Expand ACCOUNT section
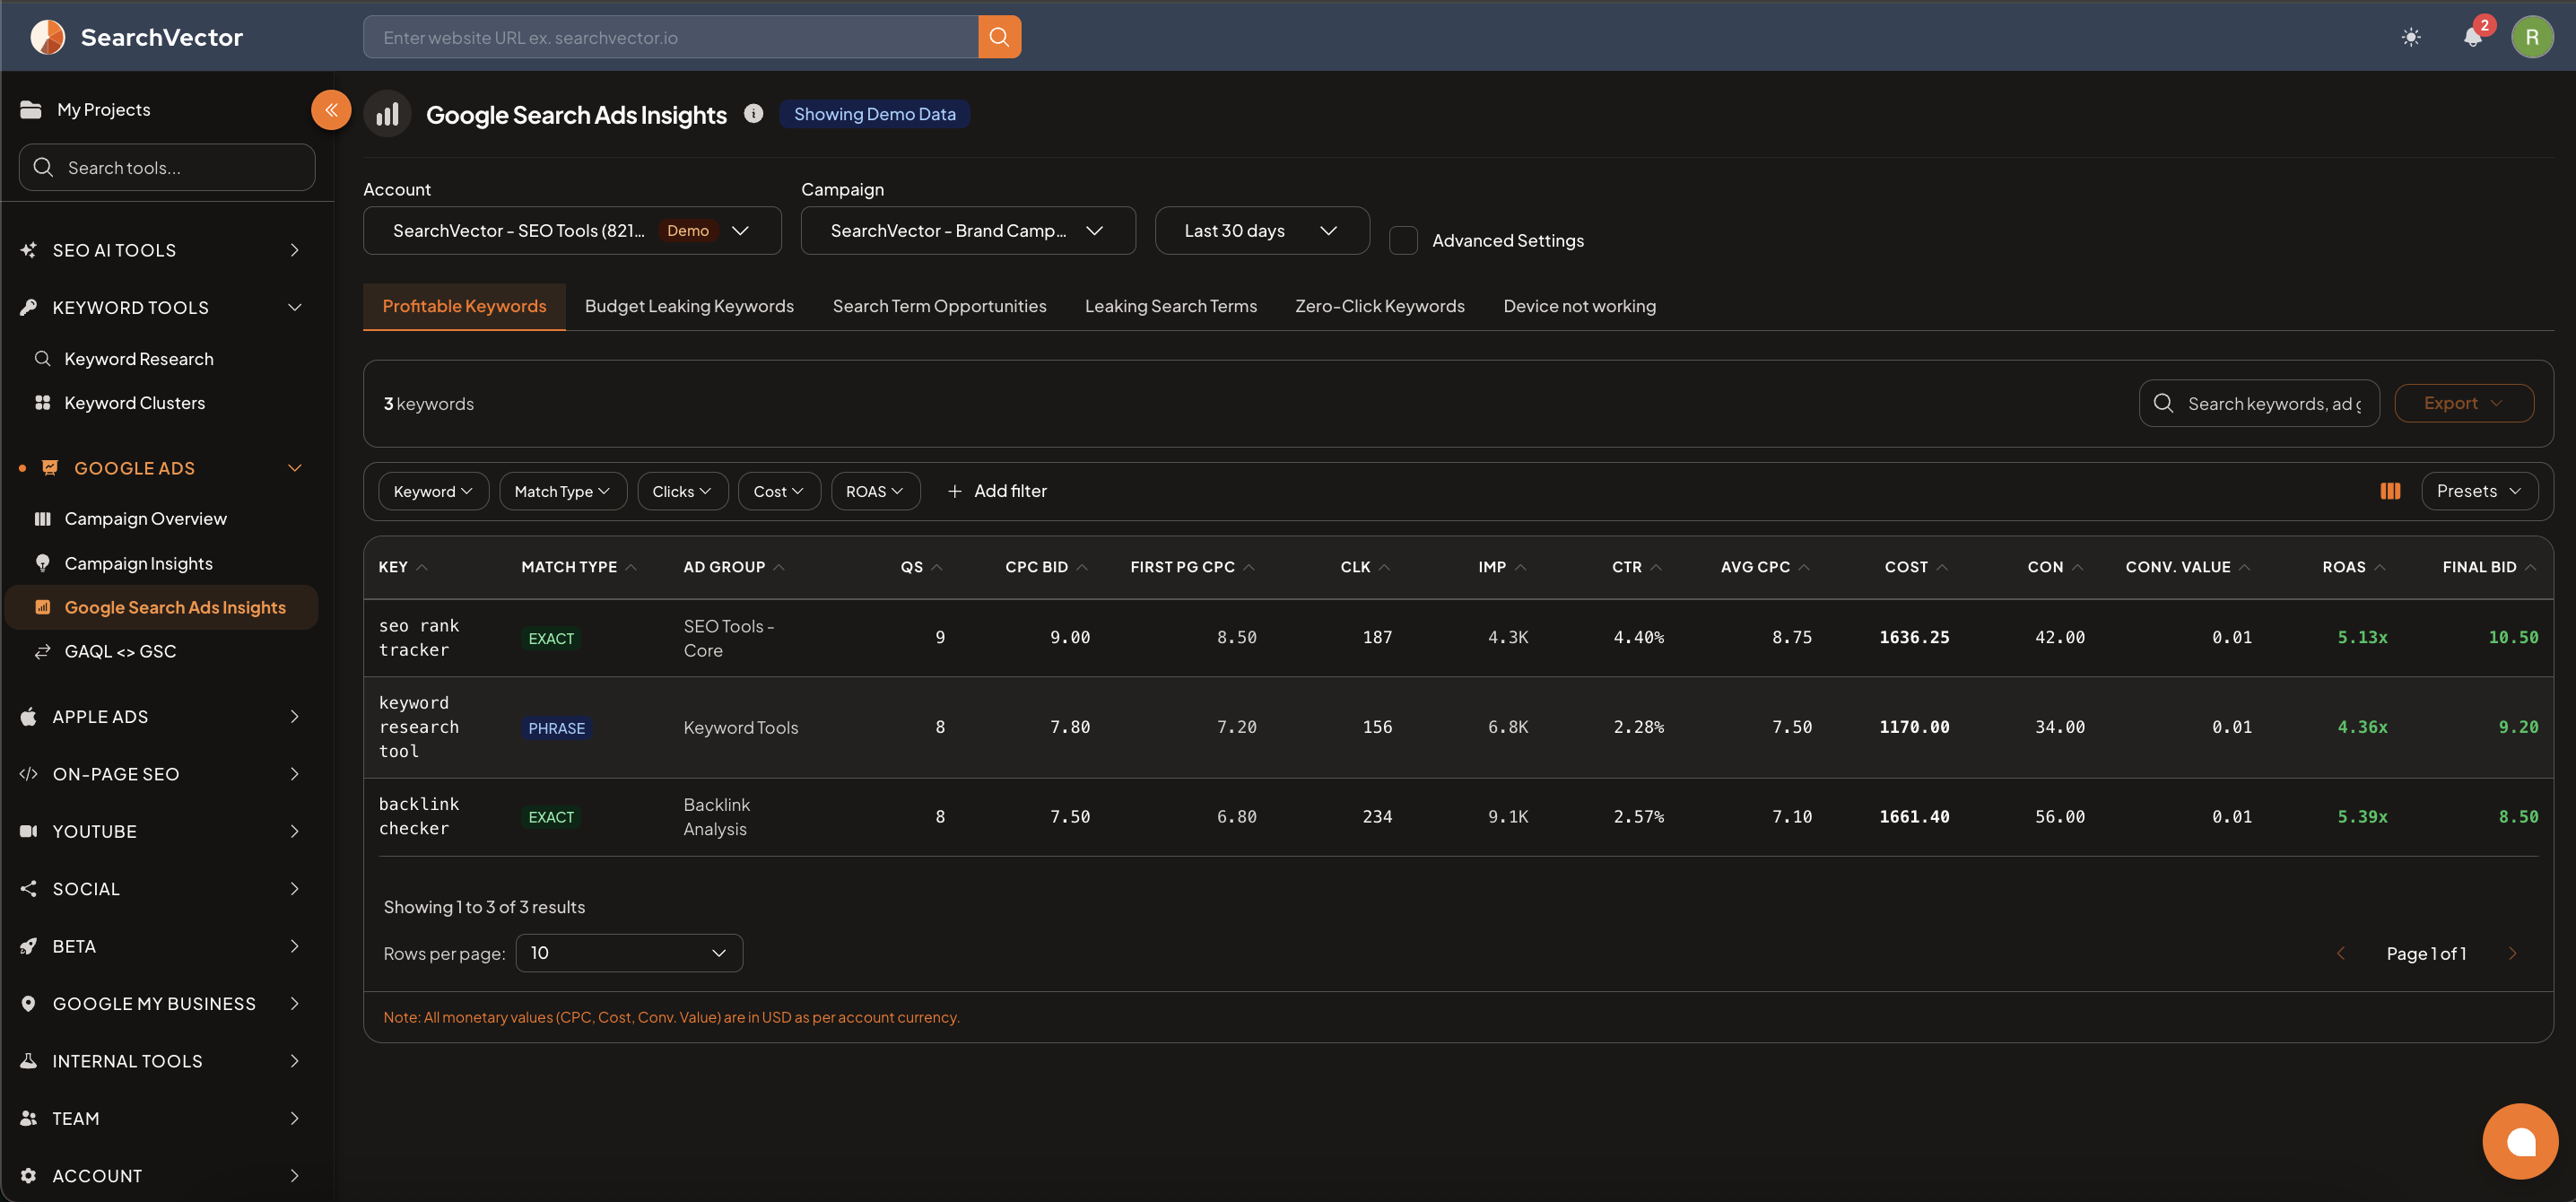The height and width of the screenshot is (1202, 2576). tap(160, 1176)
